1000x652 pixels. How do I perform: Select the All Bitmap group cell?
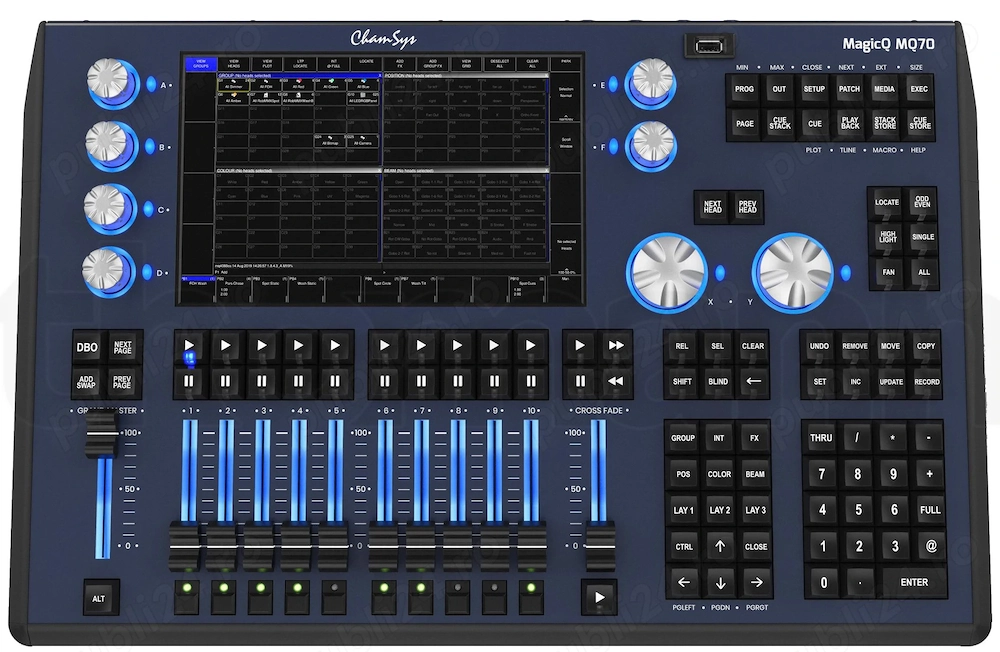click(x=330, y=140)
